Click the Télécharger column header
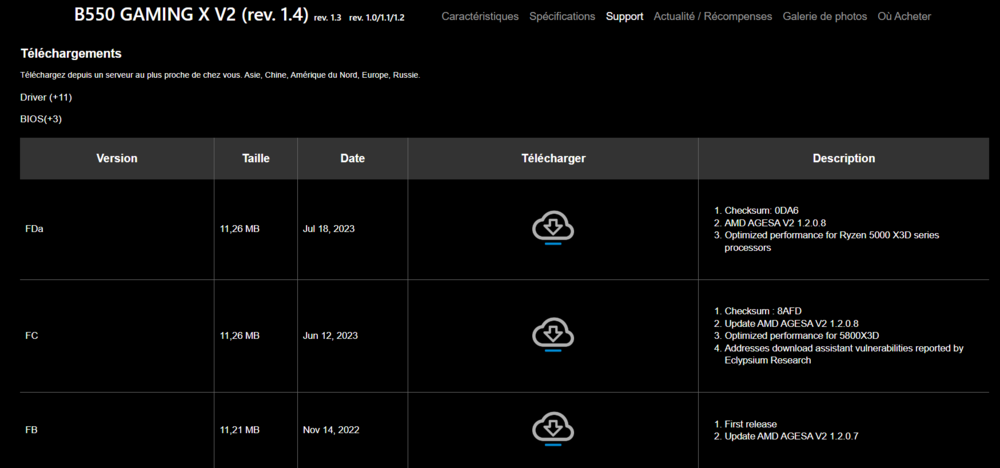This screenshot has width=1000, height=468. [553, 158]
